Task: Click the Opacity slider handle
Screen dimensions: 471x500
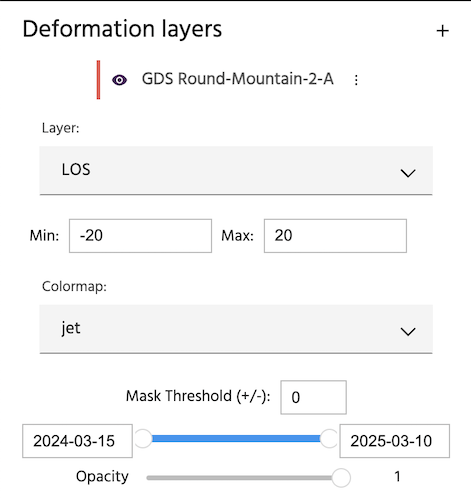Action: tap(341, 478)
